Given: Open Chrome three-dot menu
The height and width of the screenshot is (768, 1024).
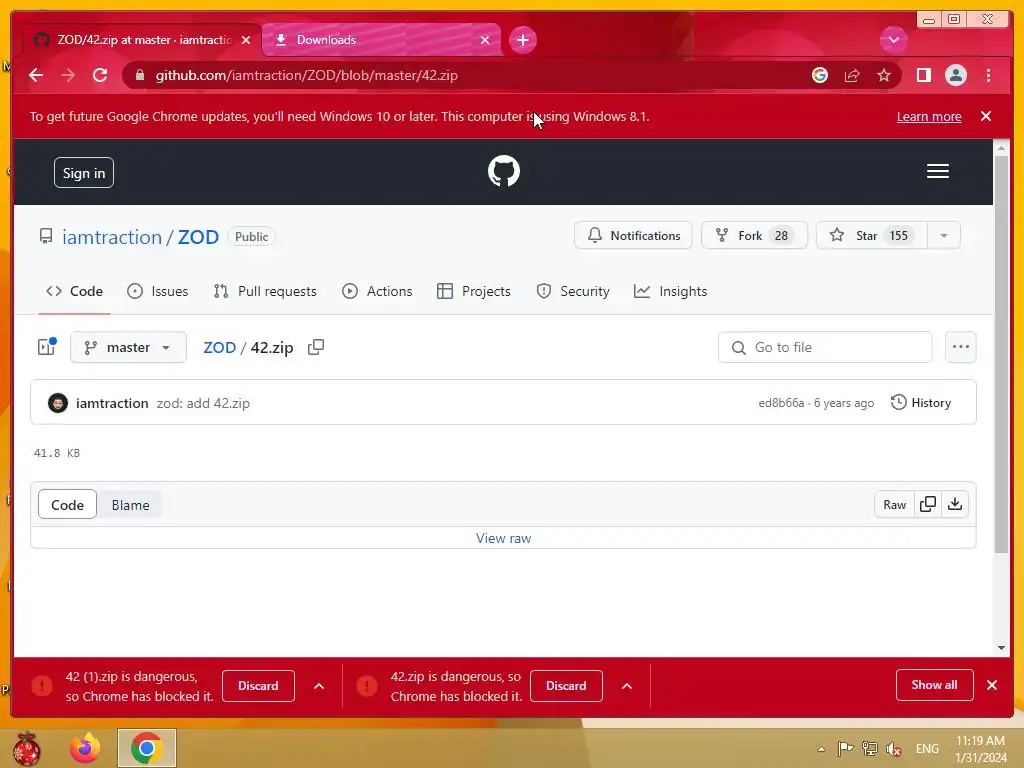Looking at the screenshot, I should (x=989, y=75).
